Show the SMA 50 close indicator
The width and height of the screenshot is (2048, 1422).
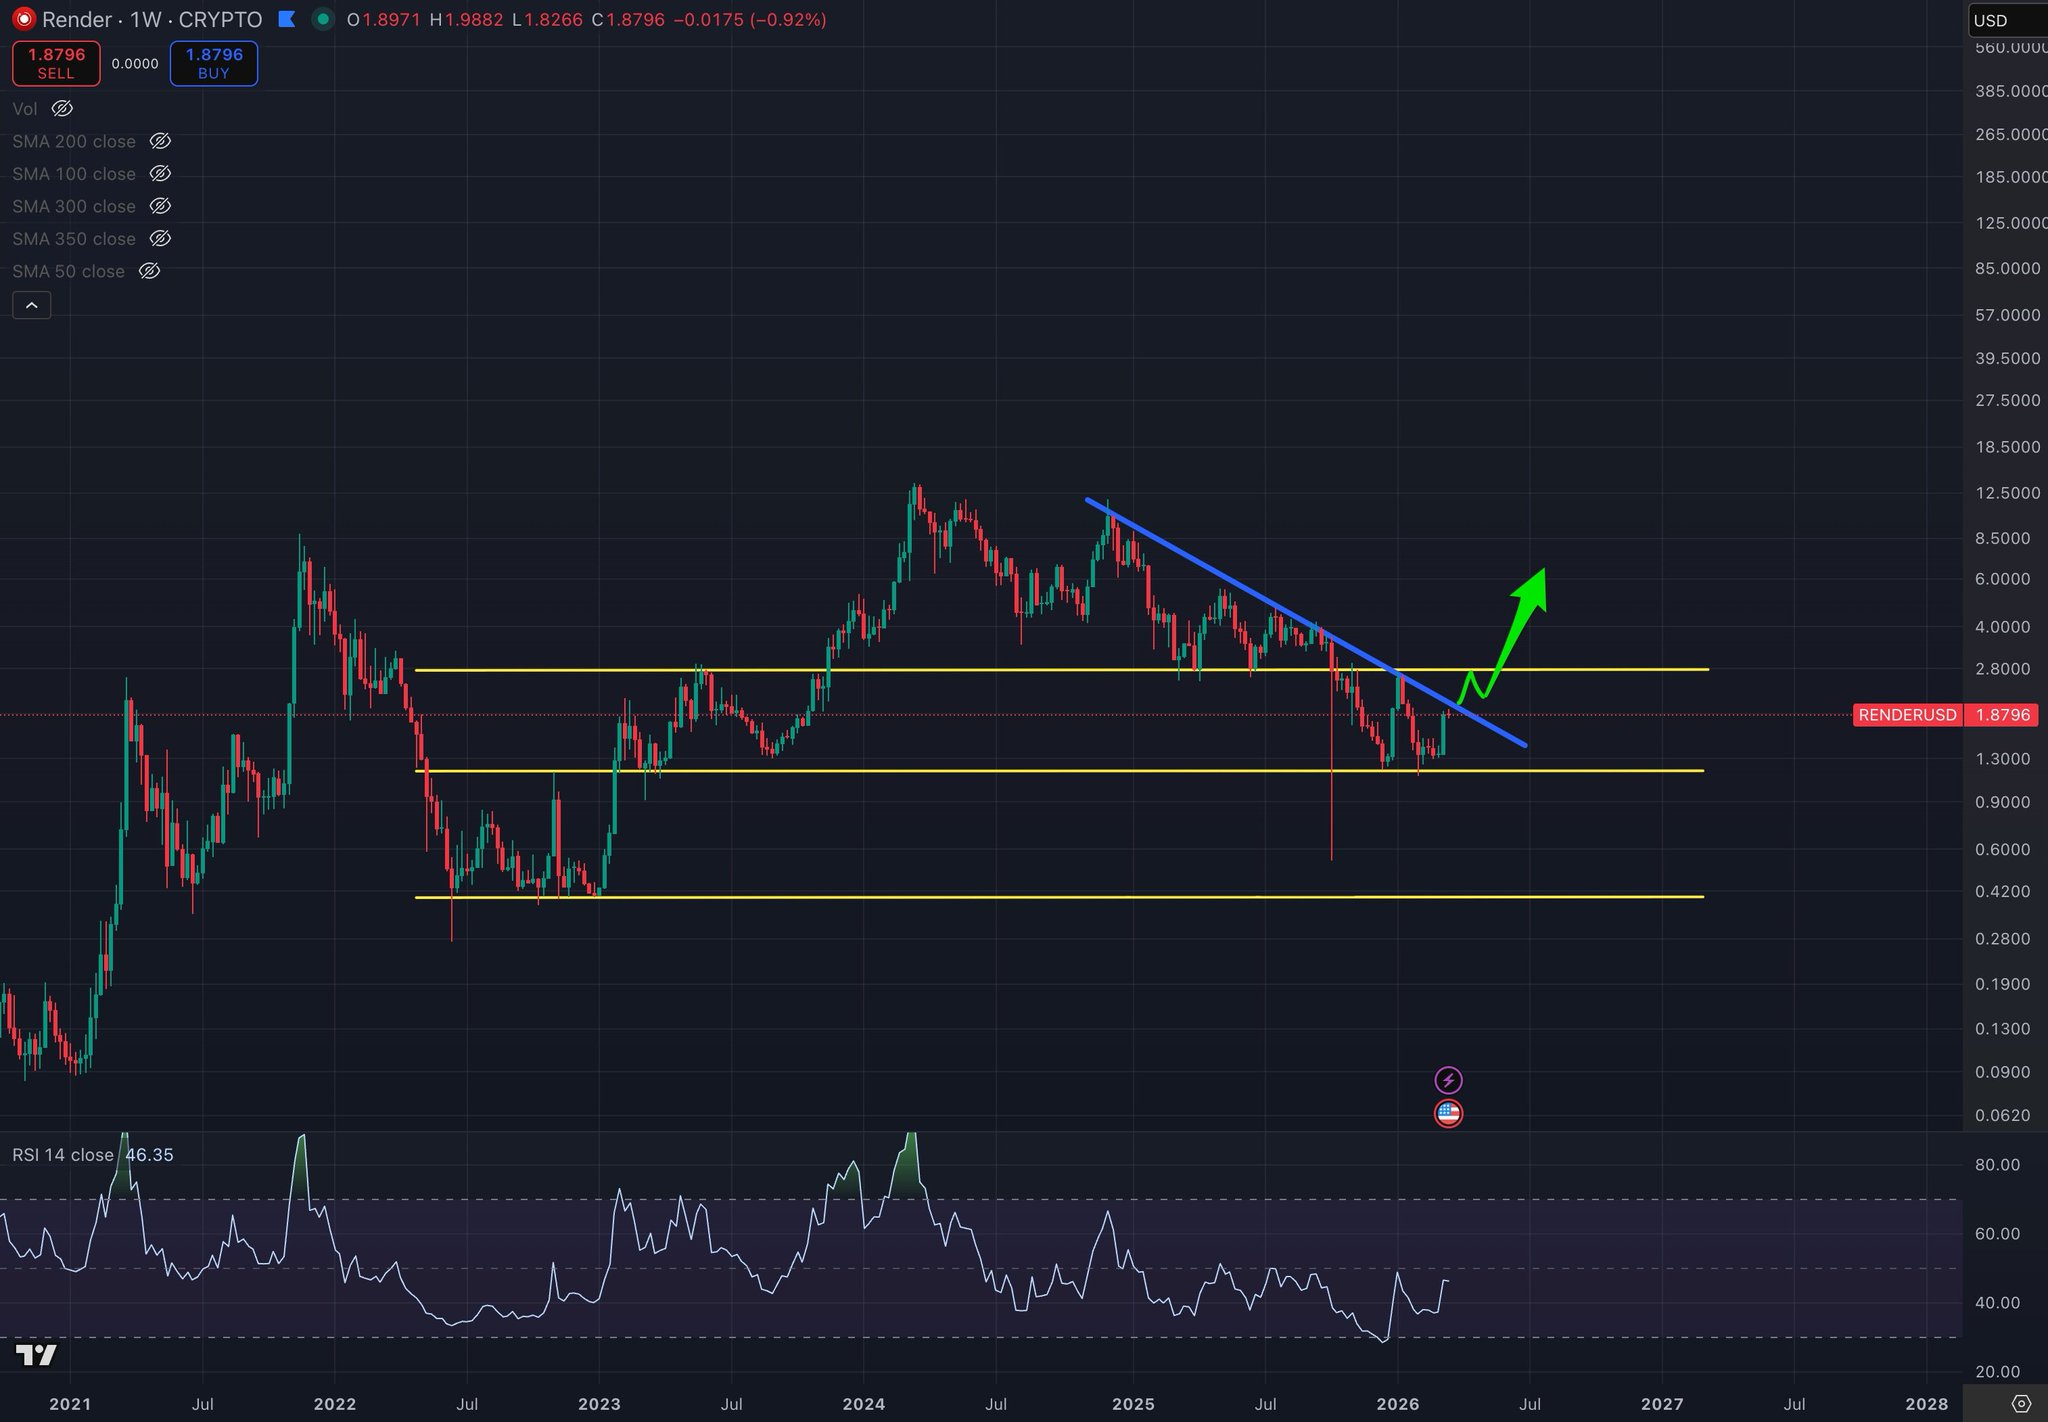click(x=149, y=271)
